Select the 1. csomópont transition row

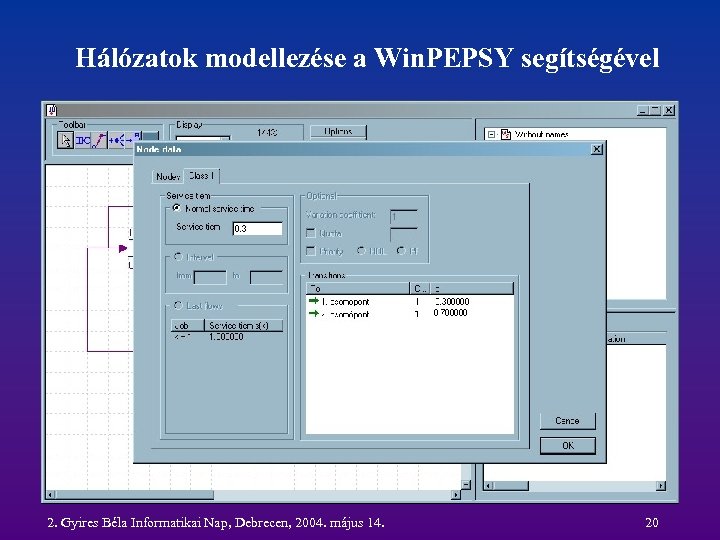tap(410, 302)
